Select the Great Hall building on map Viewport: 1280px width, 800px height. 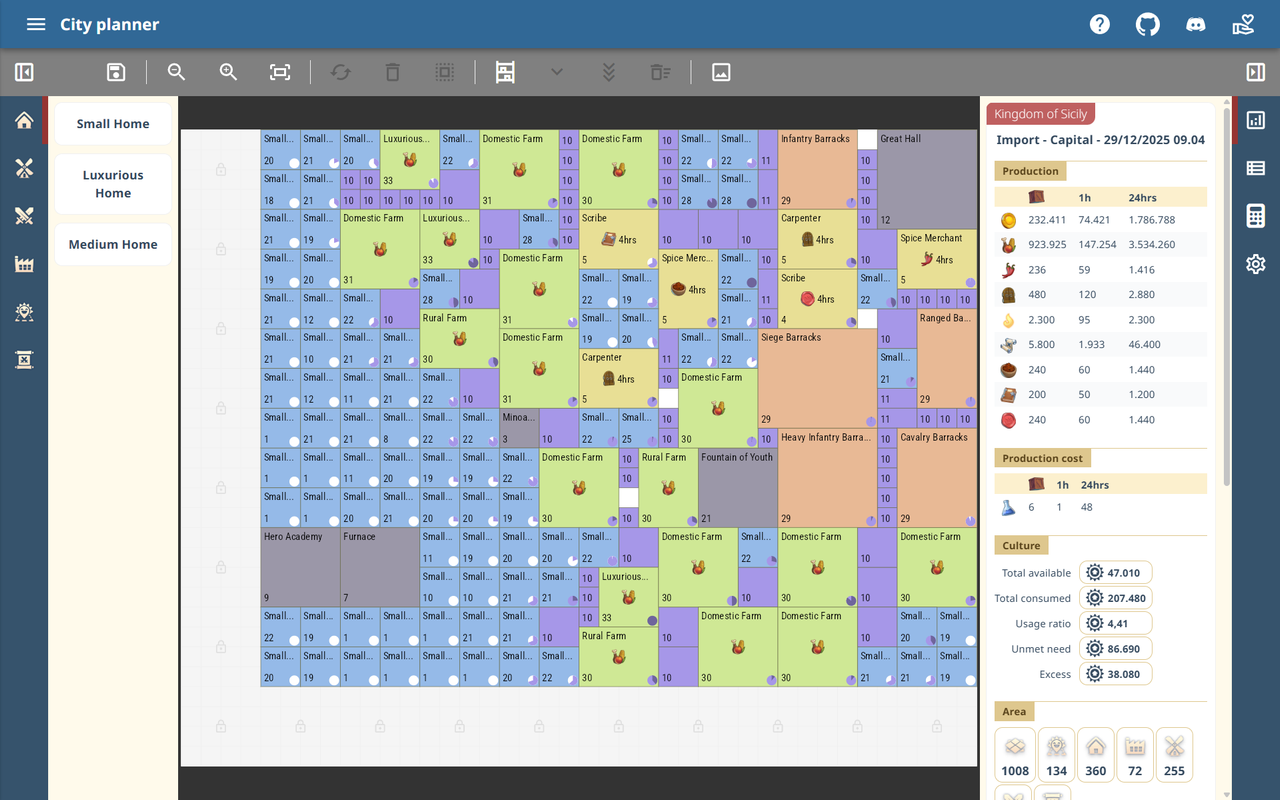tap(927, 178)
